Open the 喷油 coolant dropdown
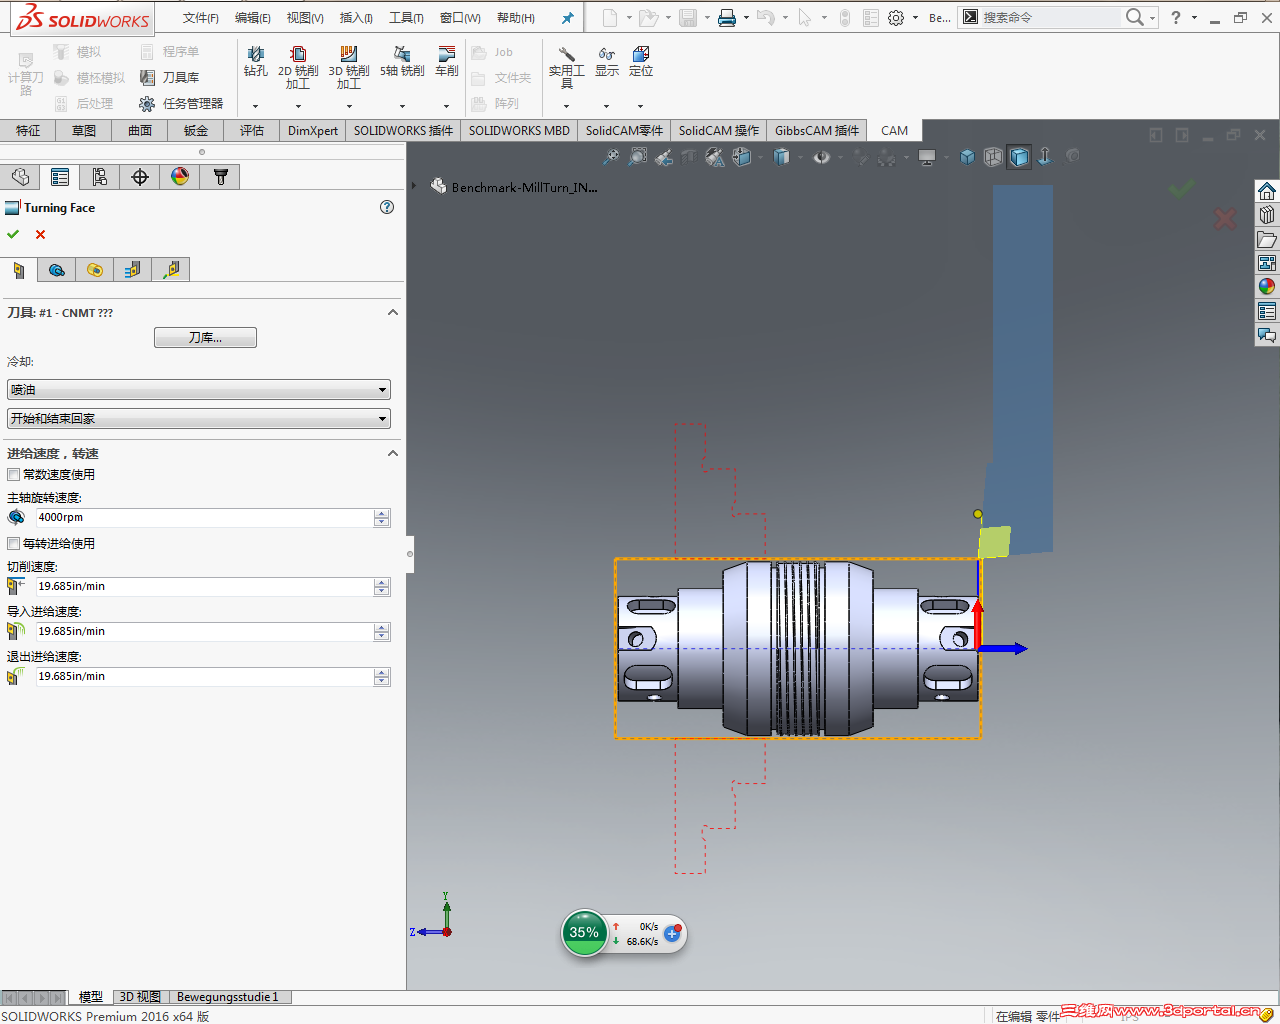 point(198,390)
